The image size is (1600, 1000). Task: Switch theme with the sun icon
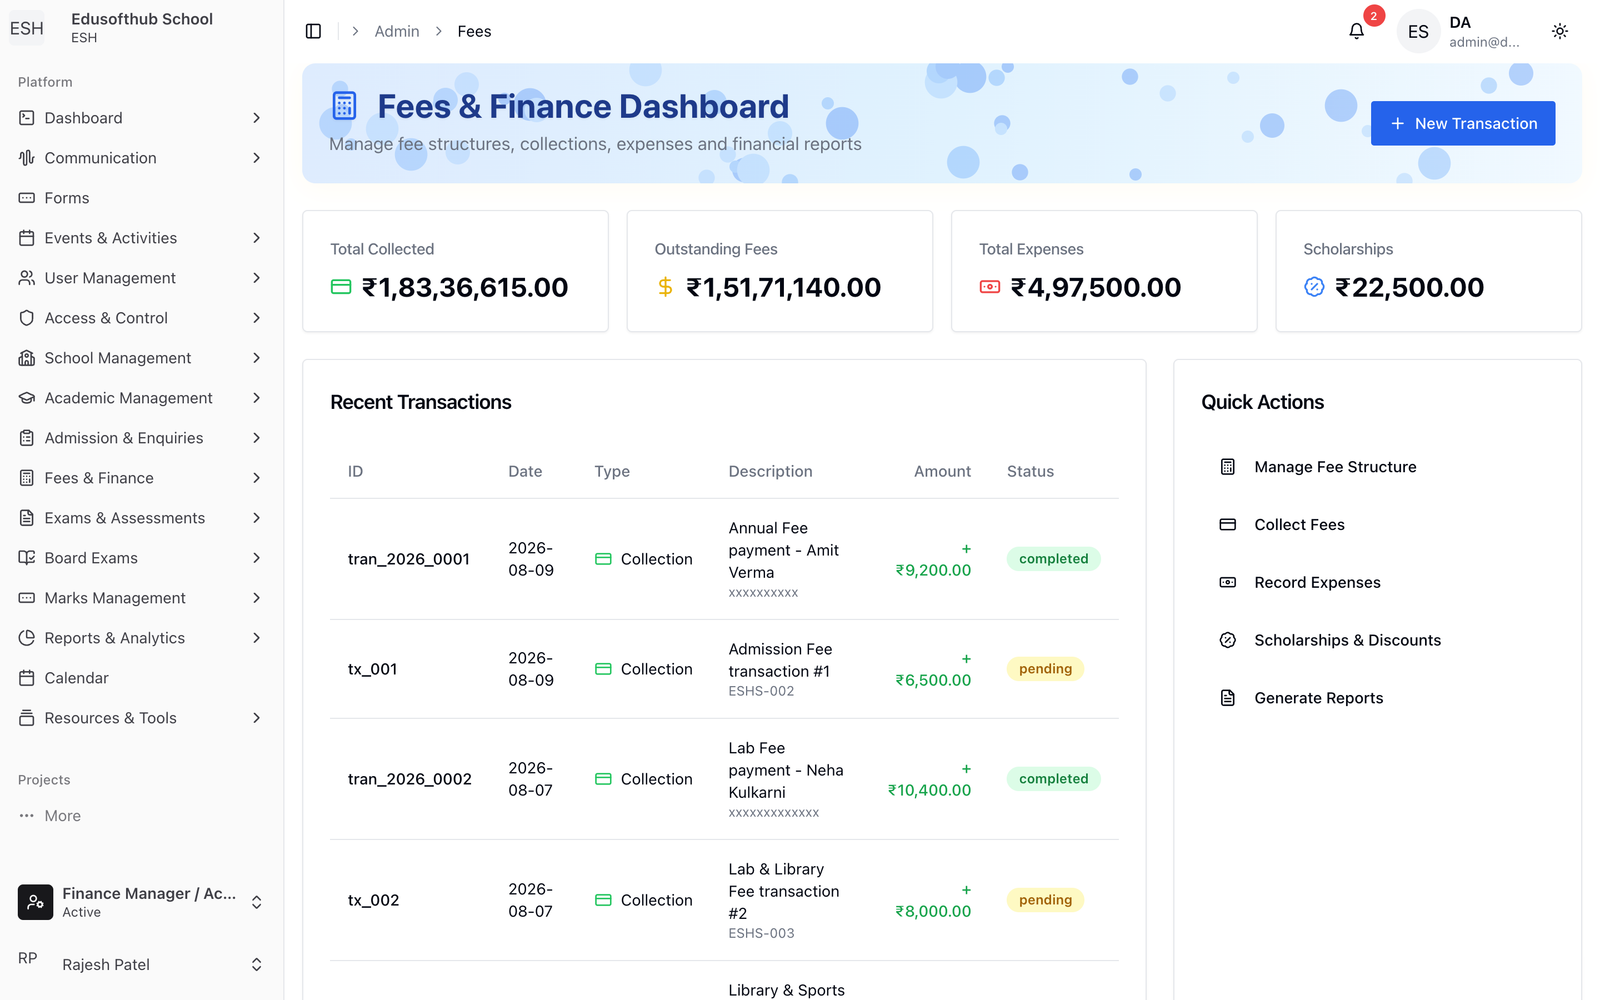coord(1559,31)
